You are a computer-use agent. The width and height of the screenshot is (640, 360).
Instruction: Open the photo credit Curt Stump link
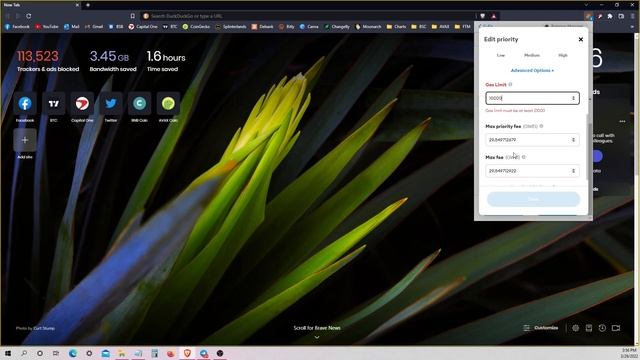point(44,328)
